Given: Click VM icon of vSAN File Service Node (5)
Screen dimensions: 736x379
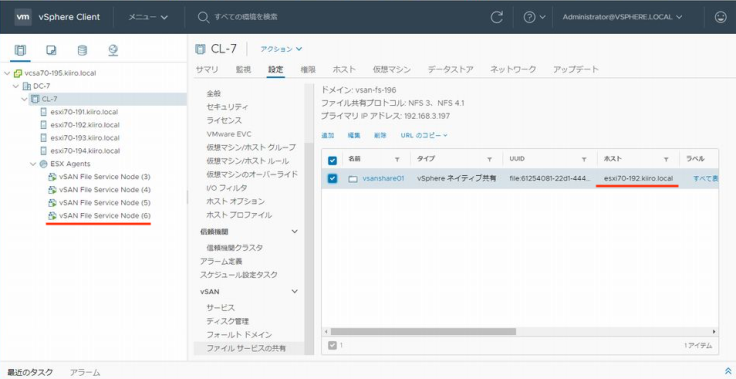Looking at the screenshot, I should [x=53, y=202].
